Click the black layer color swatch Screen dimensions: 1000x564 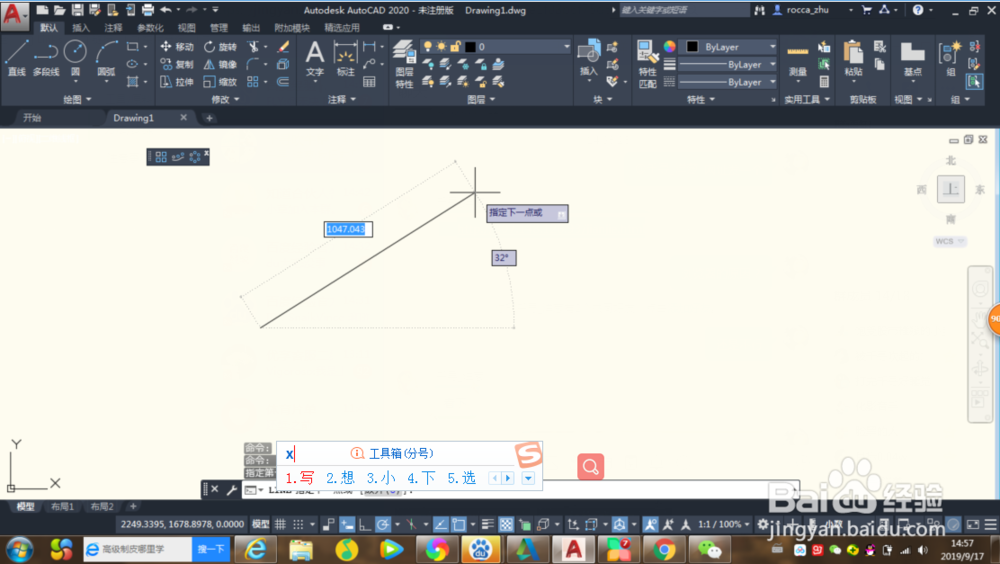pos(471,47)
